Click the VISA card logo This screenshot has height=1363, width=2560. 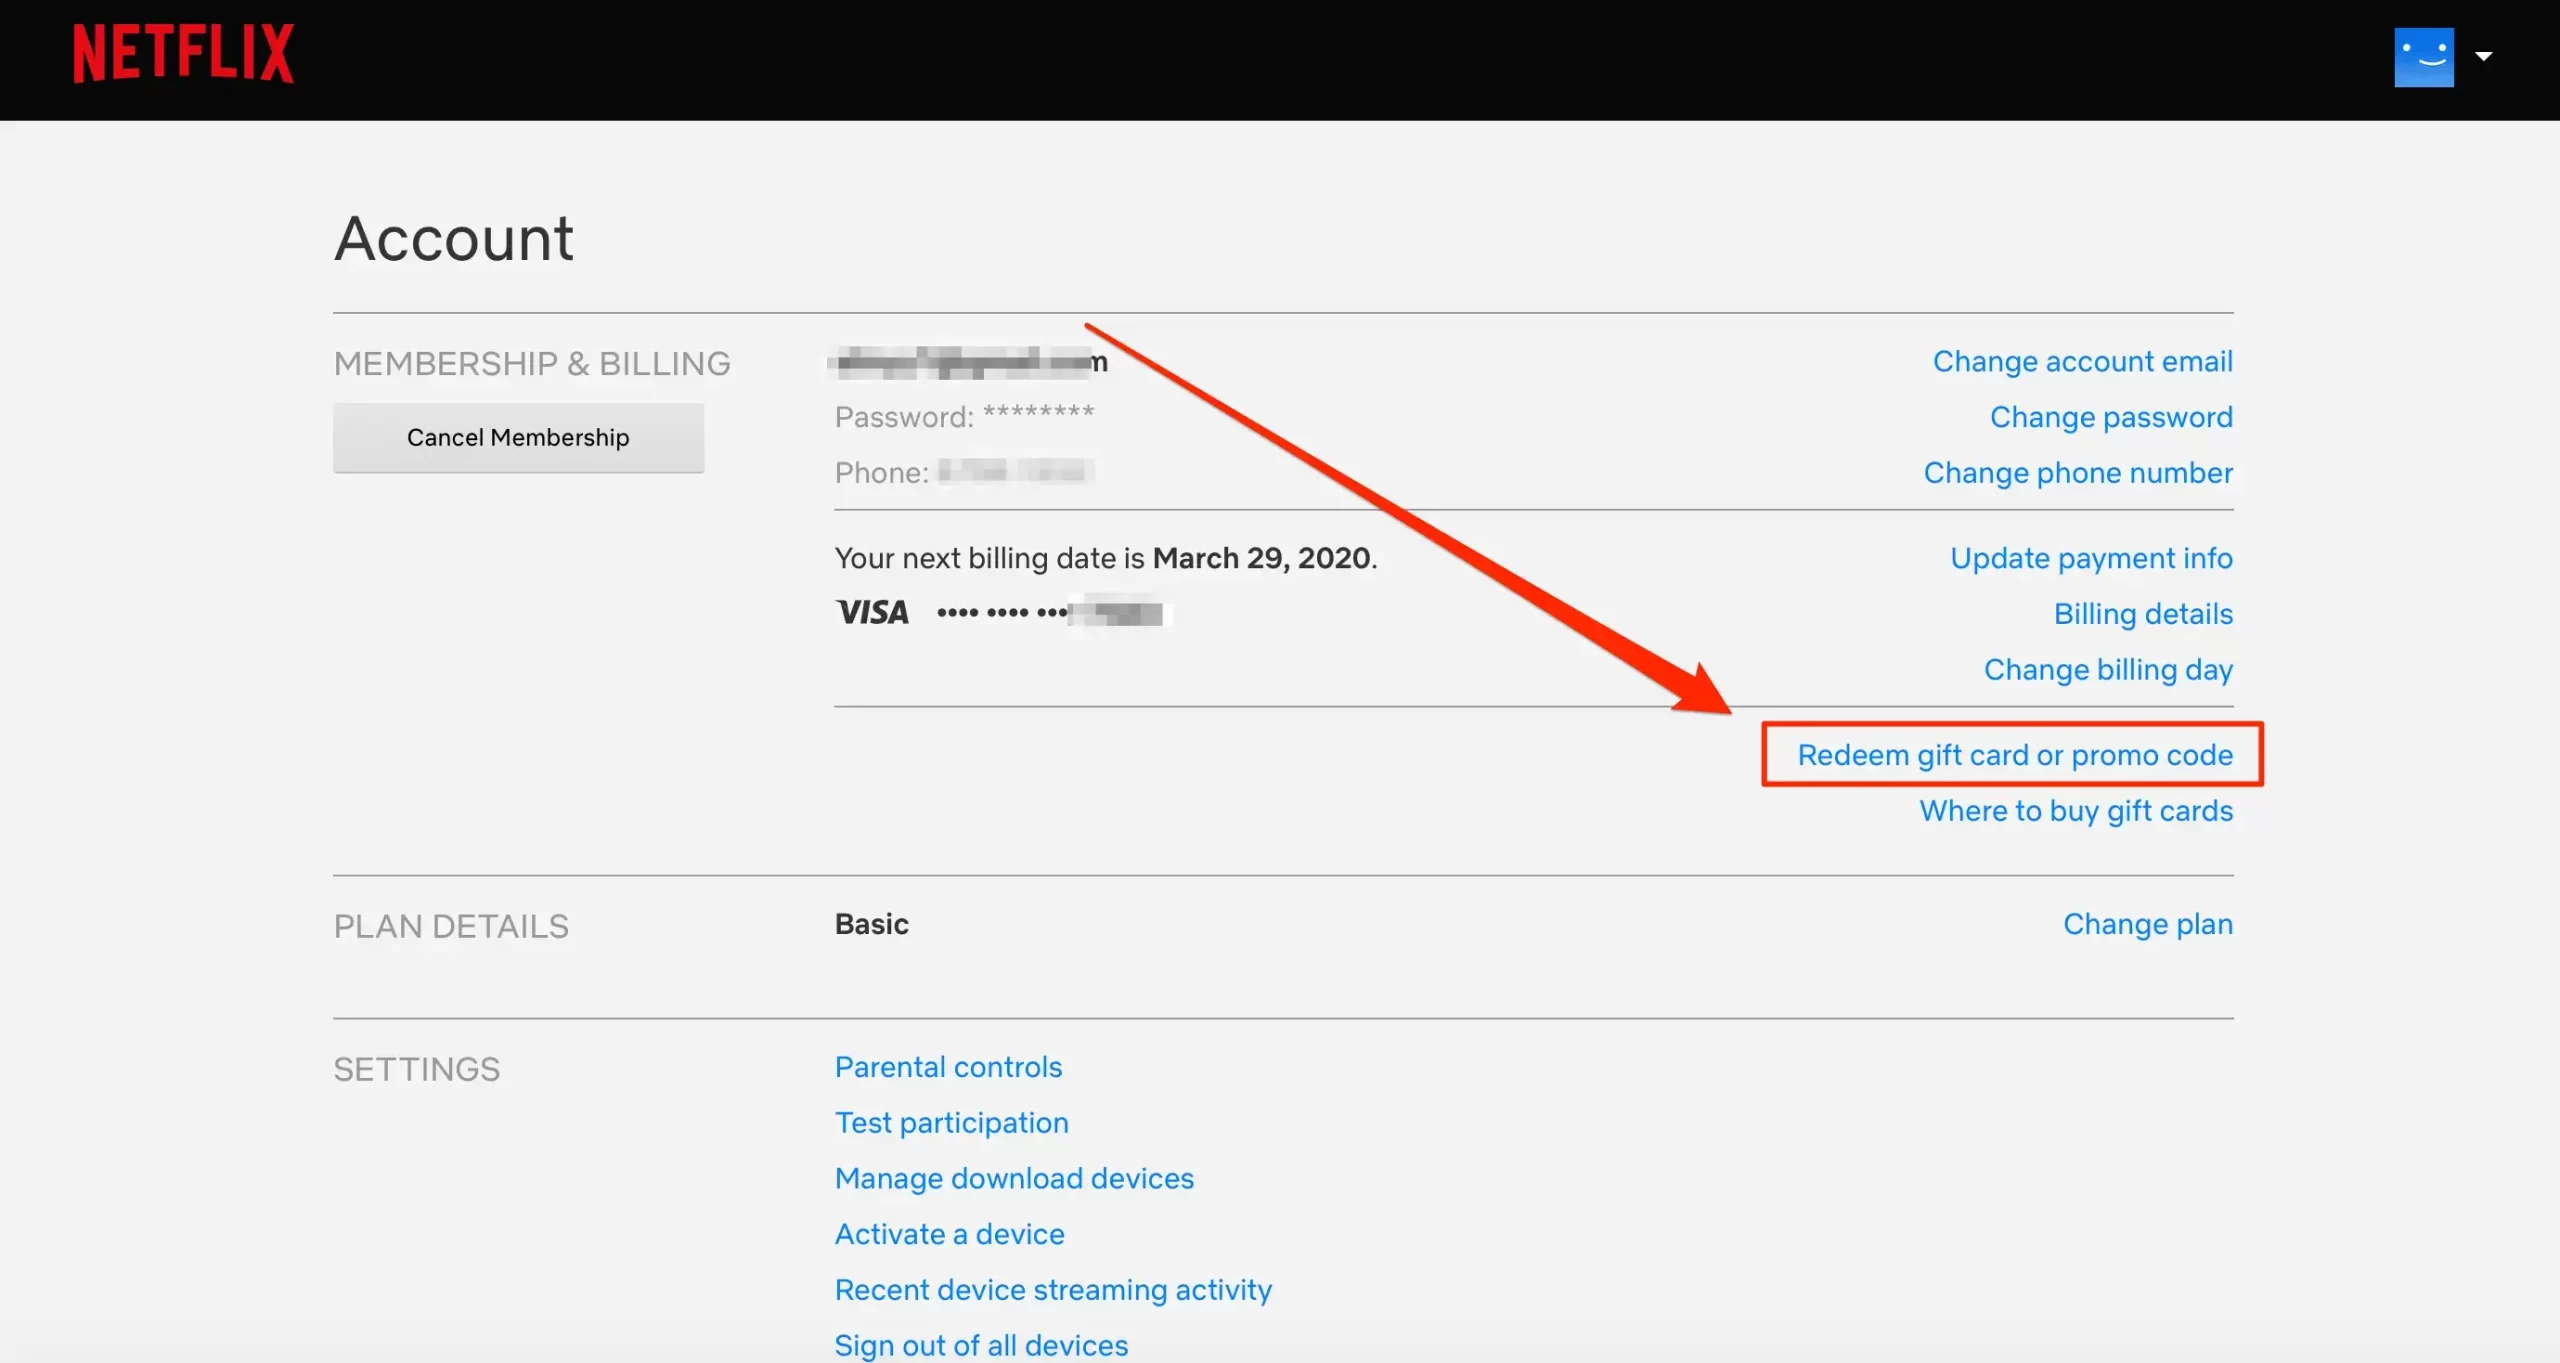coord(872,612)
